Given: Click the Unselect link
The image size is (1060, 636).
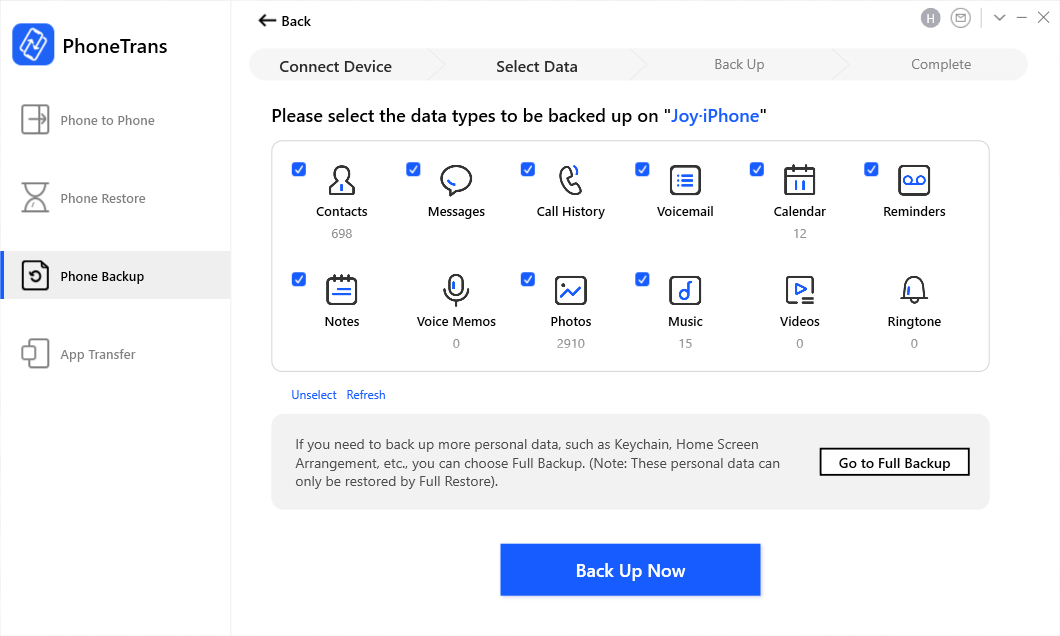Looking at the screenshot, I should tap(314, 395).
